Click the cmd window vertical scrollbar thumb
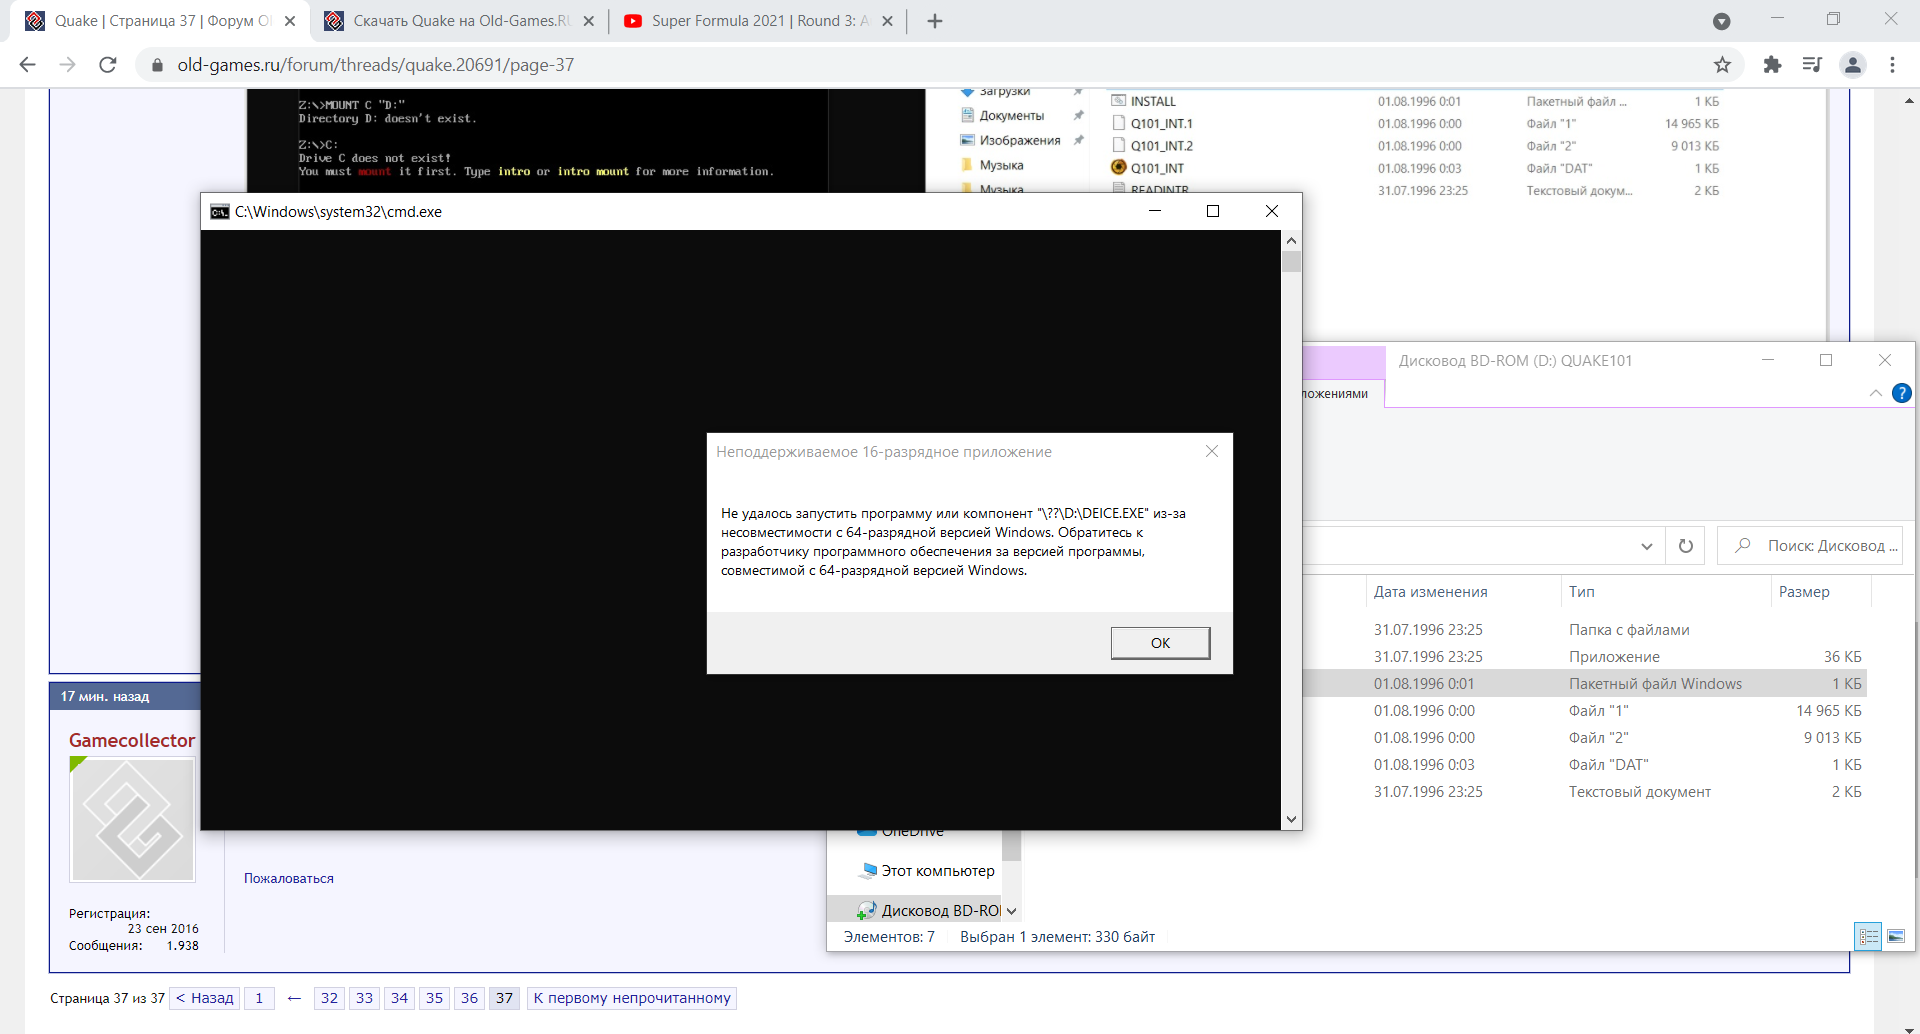Image resolution: width=1920 pixels, height=1034 pixels. click(x=1291, y=262)
